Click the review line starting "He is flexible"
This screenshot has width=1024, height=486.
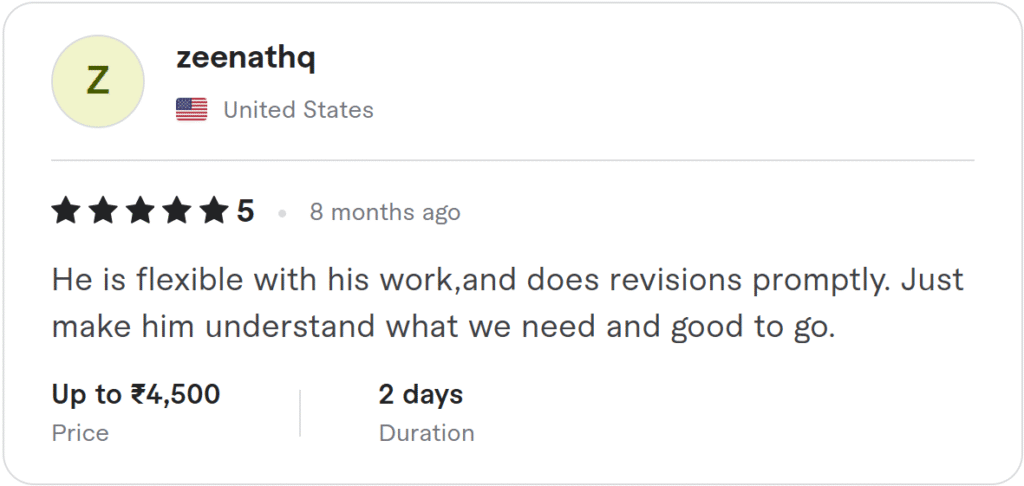point(507,279)
